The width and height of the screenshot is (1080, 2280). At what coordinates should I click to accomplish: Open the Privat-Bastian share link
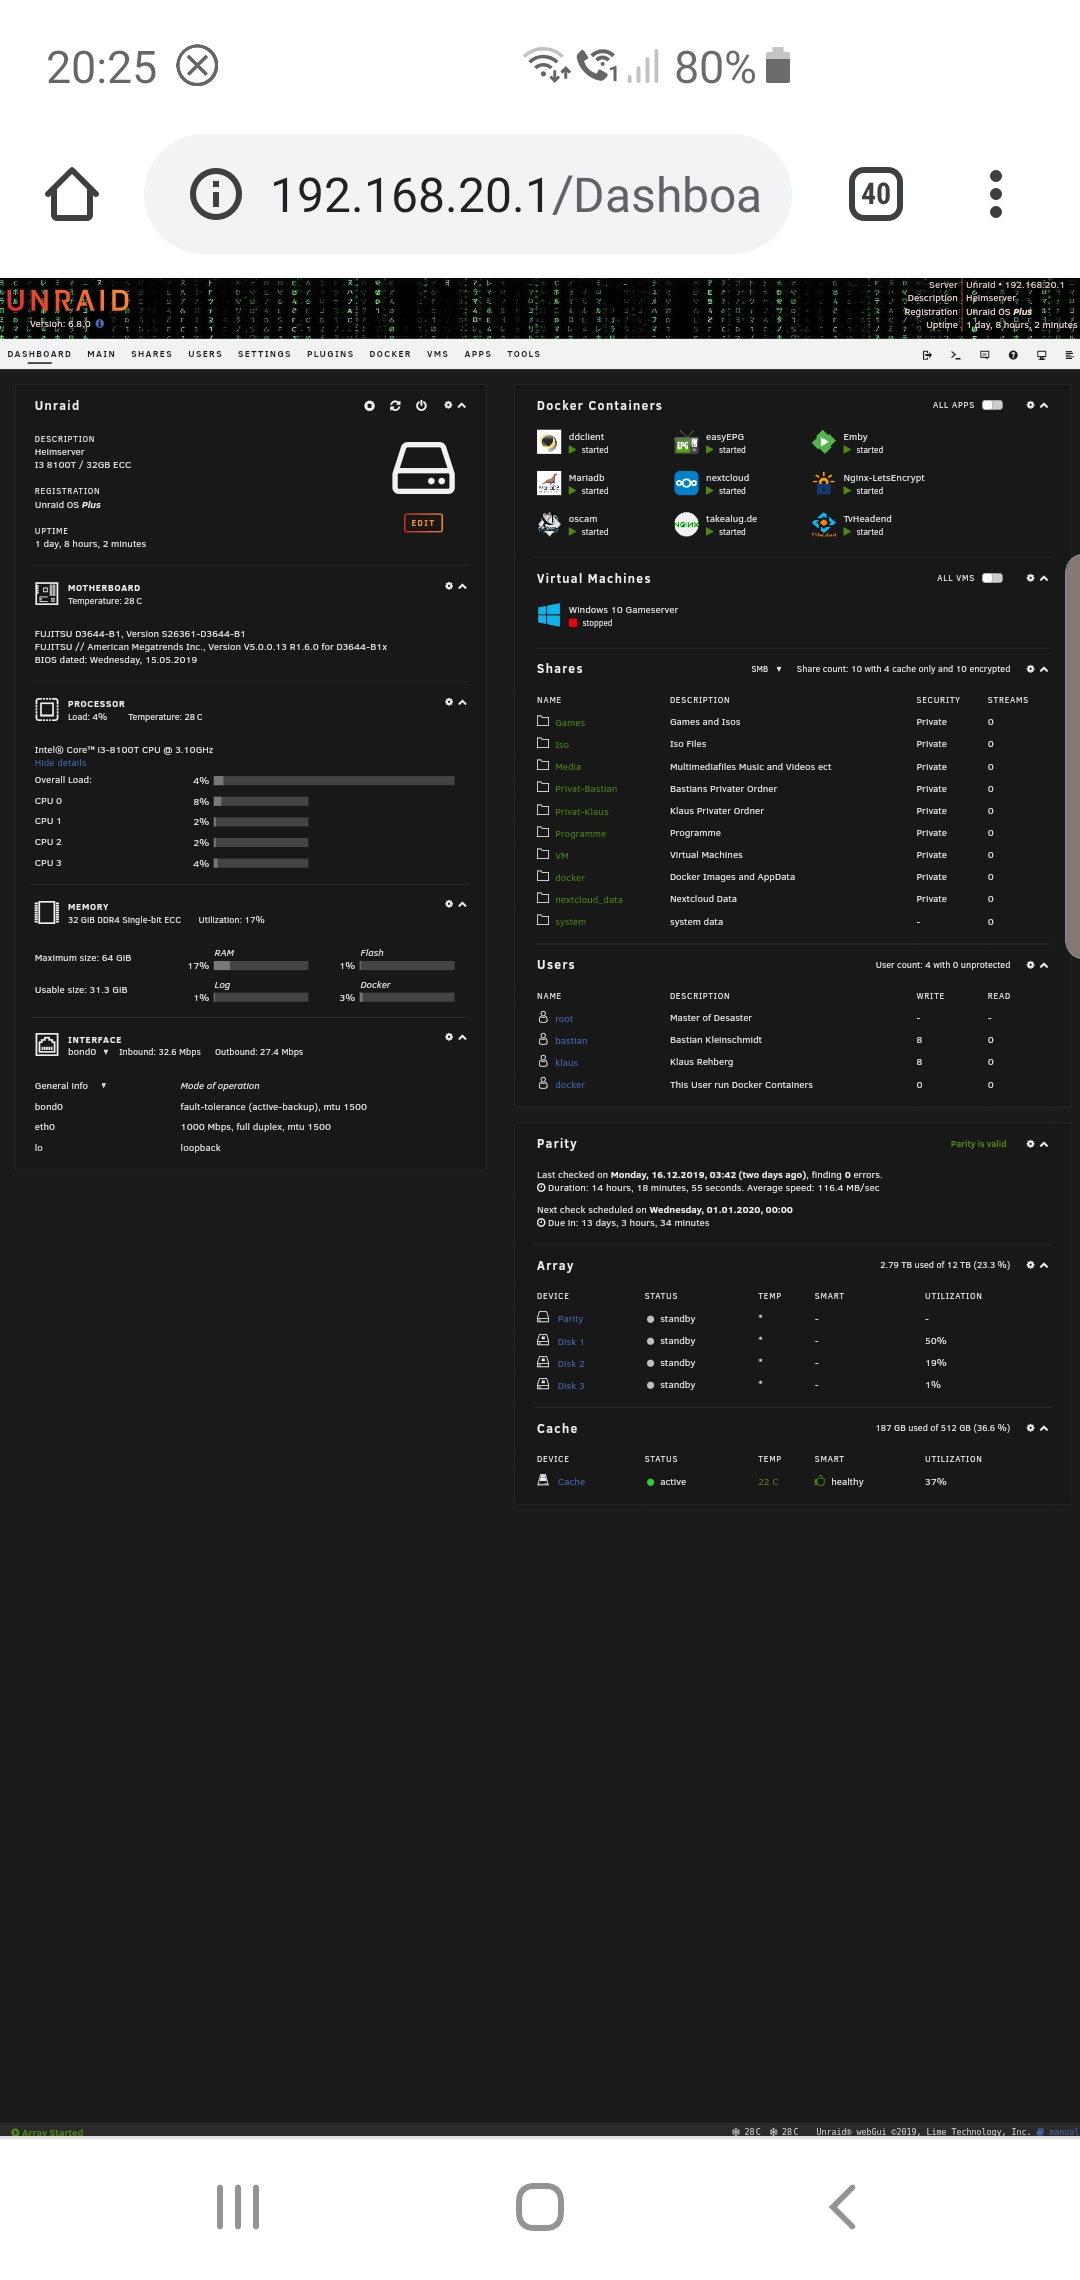click(x=586, y=789)
